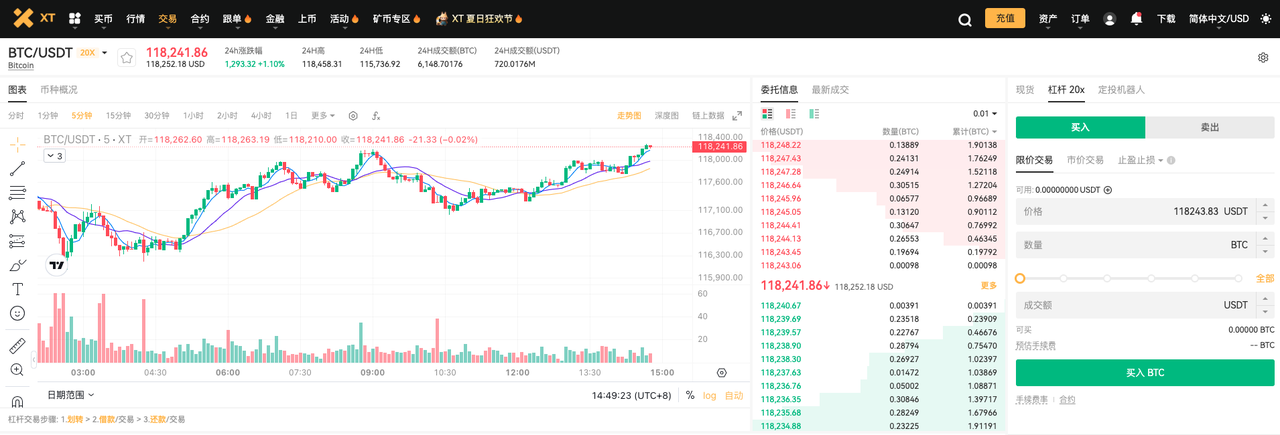
Task: Show sell orders only view
Action: (x=790, y=114)
